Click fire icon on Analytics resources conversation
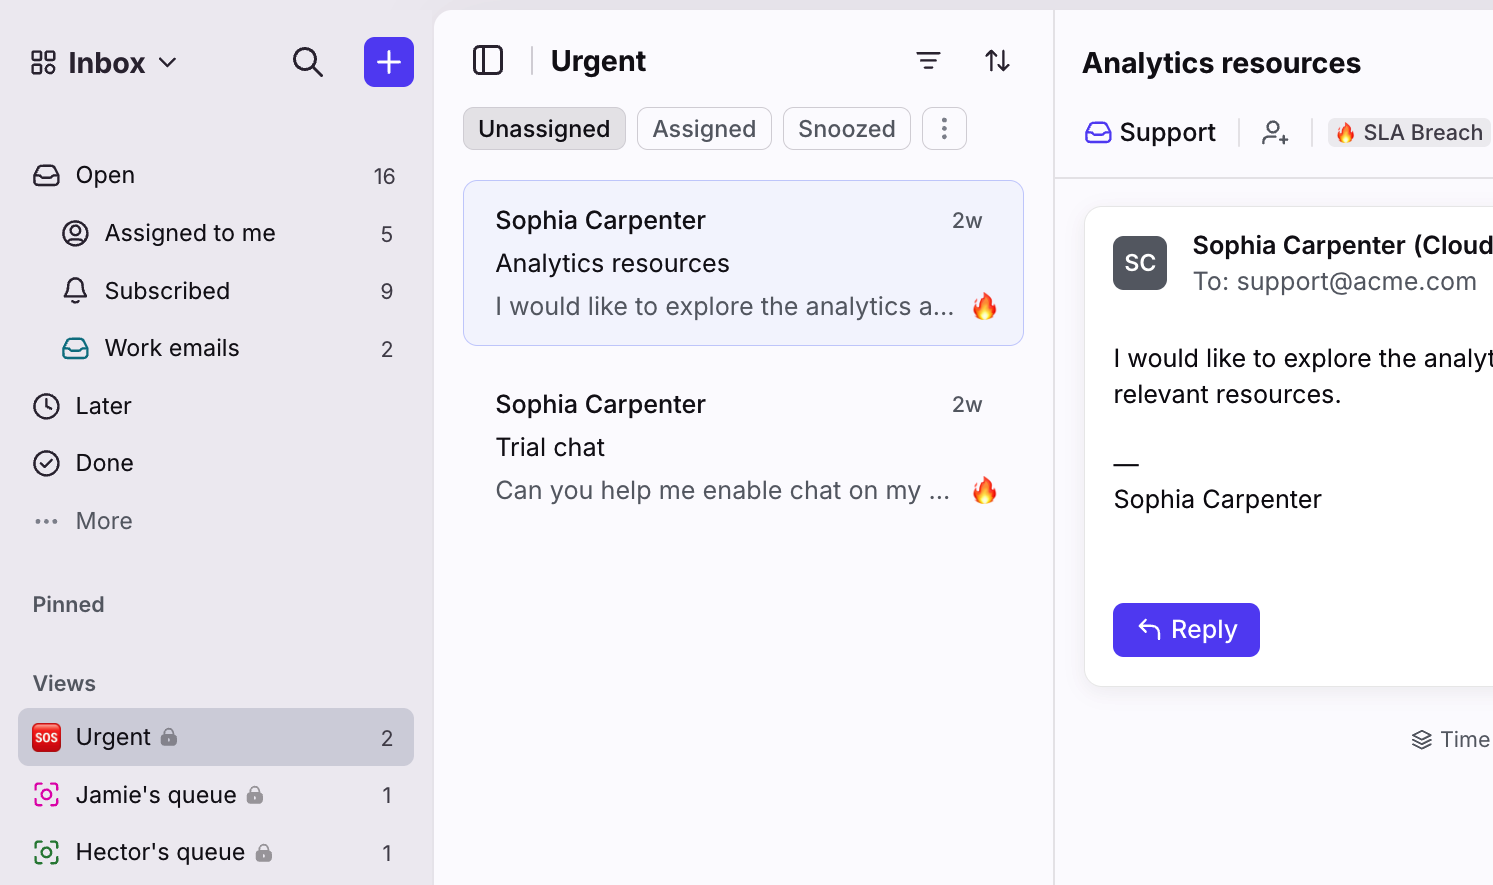 tap(985, 306)
